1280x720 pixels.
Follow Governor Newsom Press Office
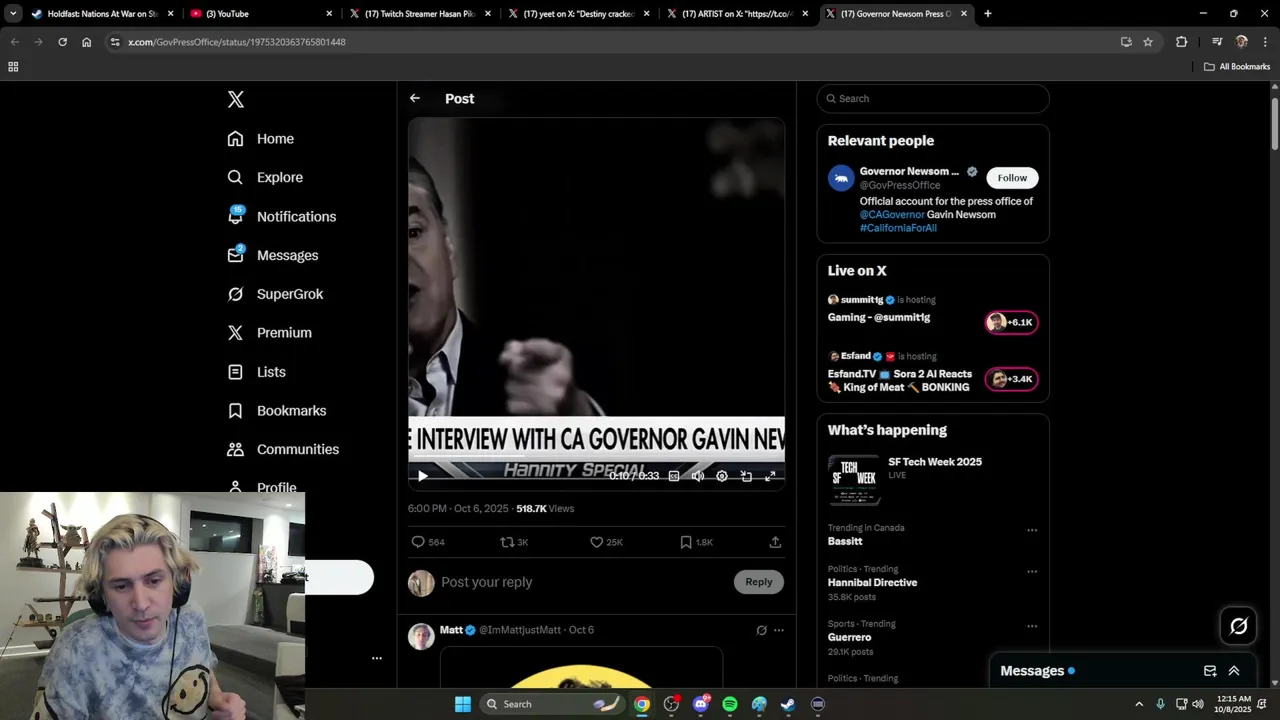(x=1012, y=178)
